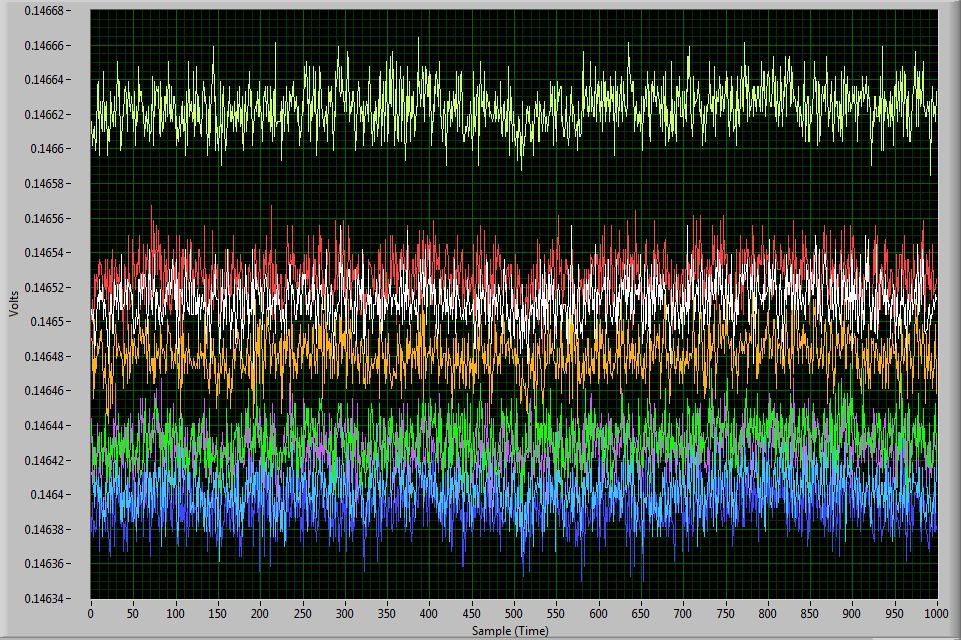Viewport: 961px width, 640px height.
Task: Click the X-axis value 350
Action: click(x=387, y=613)
